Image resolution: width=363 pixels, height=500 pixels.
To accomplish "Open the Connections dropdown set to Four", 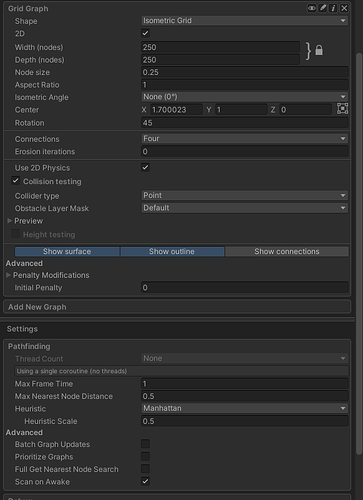I will (x=245, y=138).
